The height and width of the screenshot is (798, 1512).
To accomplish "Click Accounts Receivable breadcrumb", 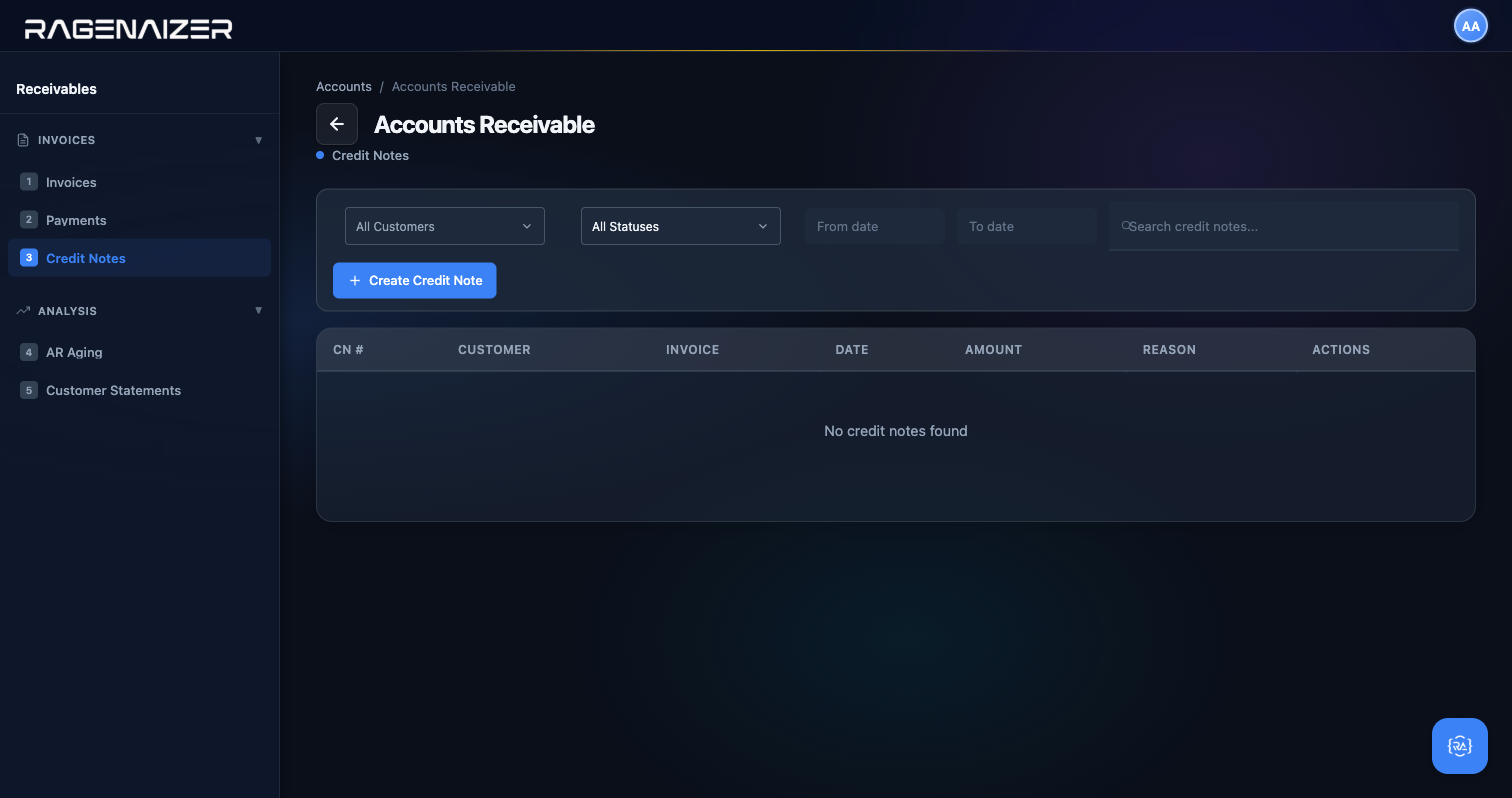I will coord(454,87).
